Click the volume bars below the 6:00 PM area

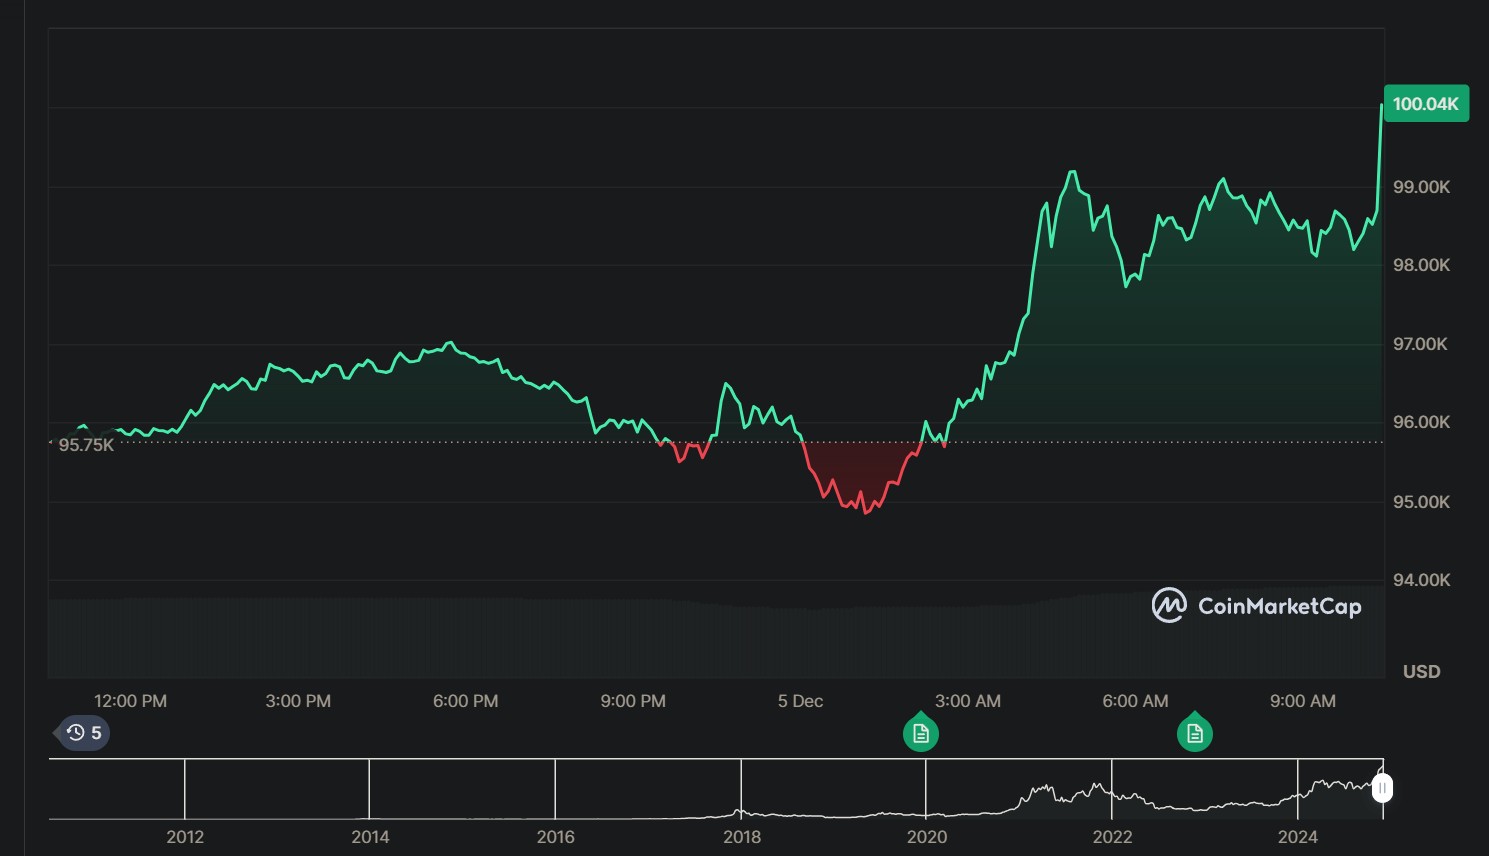(x=466, y=638)
